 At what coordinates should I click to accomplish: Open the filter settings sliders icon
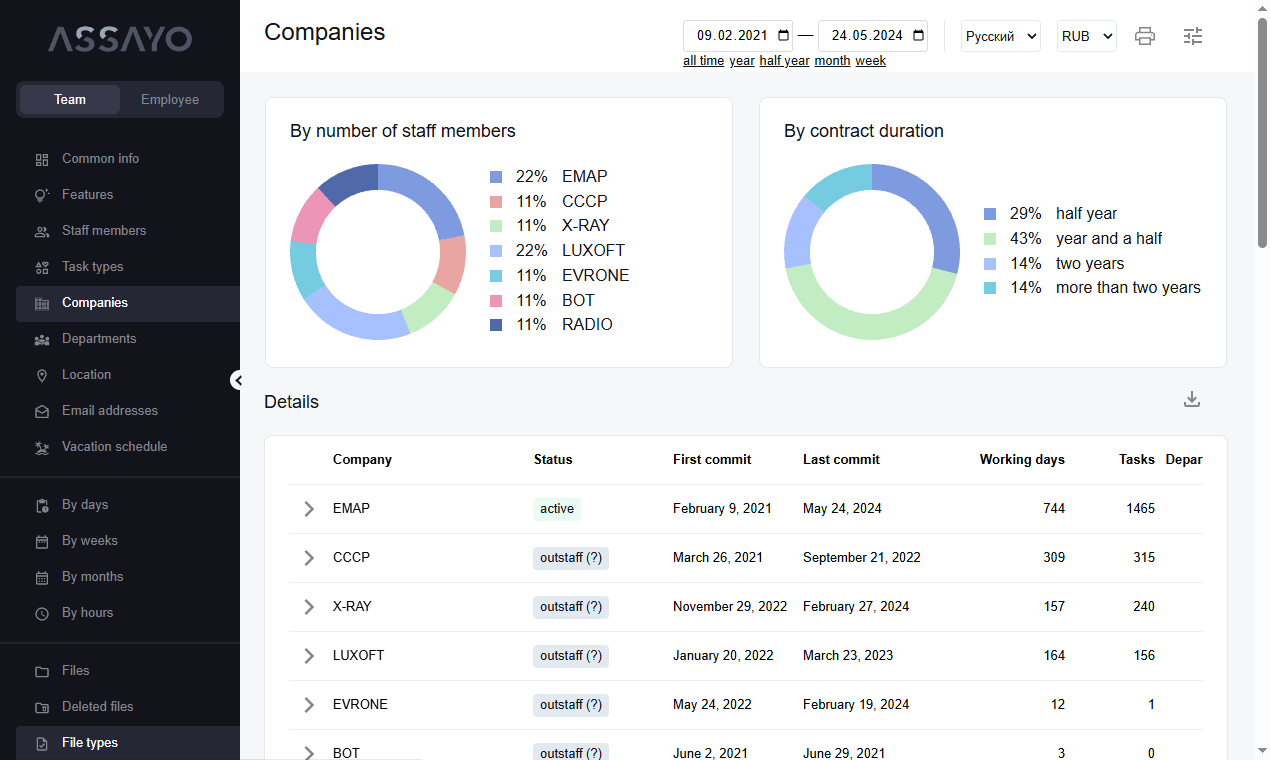pyautogui.click(x=1193, y=36)
